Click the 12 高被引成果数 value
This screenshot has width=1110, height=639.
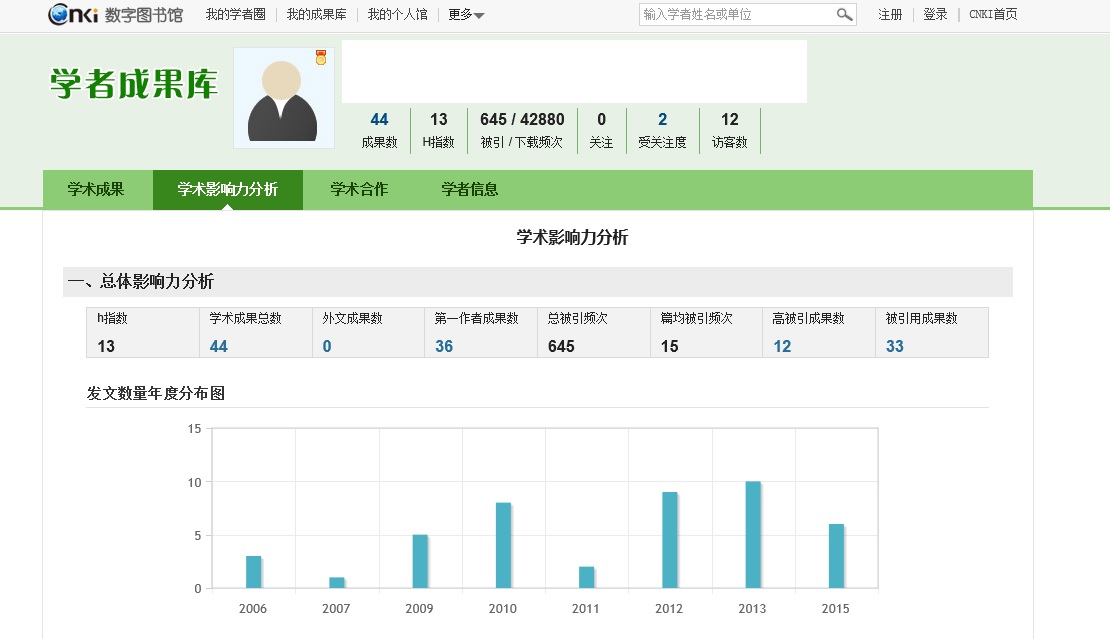(x=782, y=347)
